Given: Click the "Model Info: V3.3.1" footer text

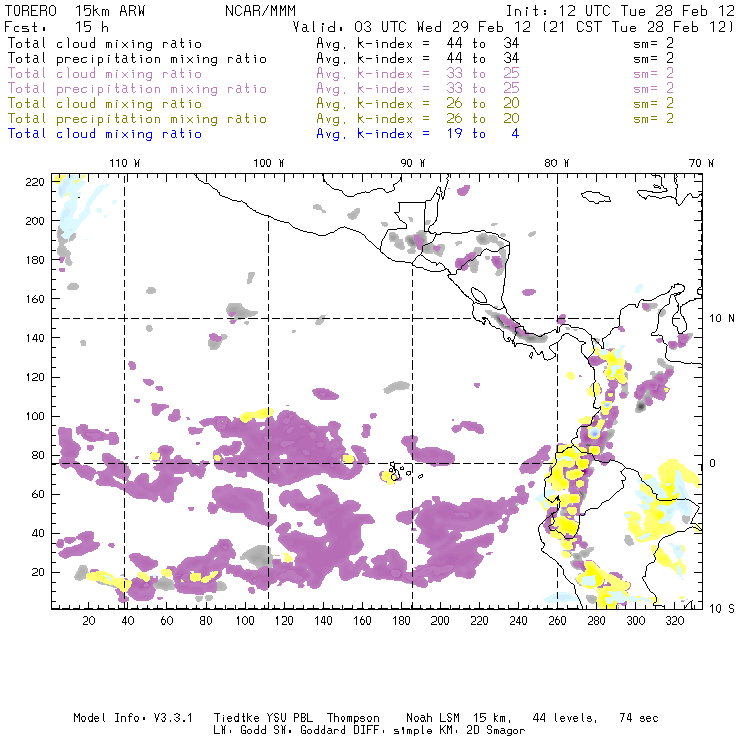Looking at the screenshot, I should coord(133,718).
